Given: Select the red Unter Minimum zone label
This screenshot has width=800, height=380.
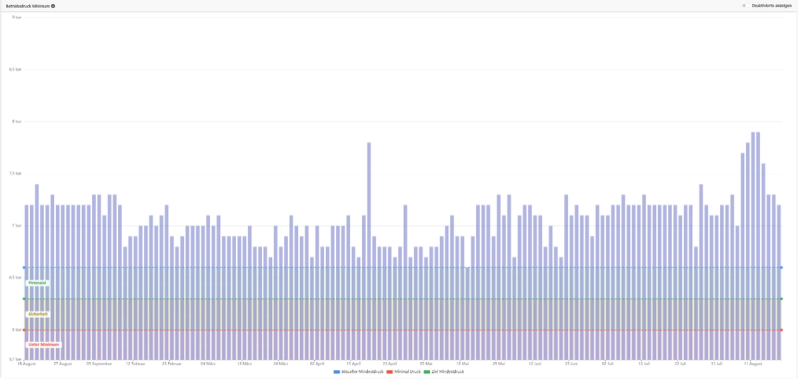Looking at the screenshot, I should pos(43,345).
